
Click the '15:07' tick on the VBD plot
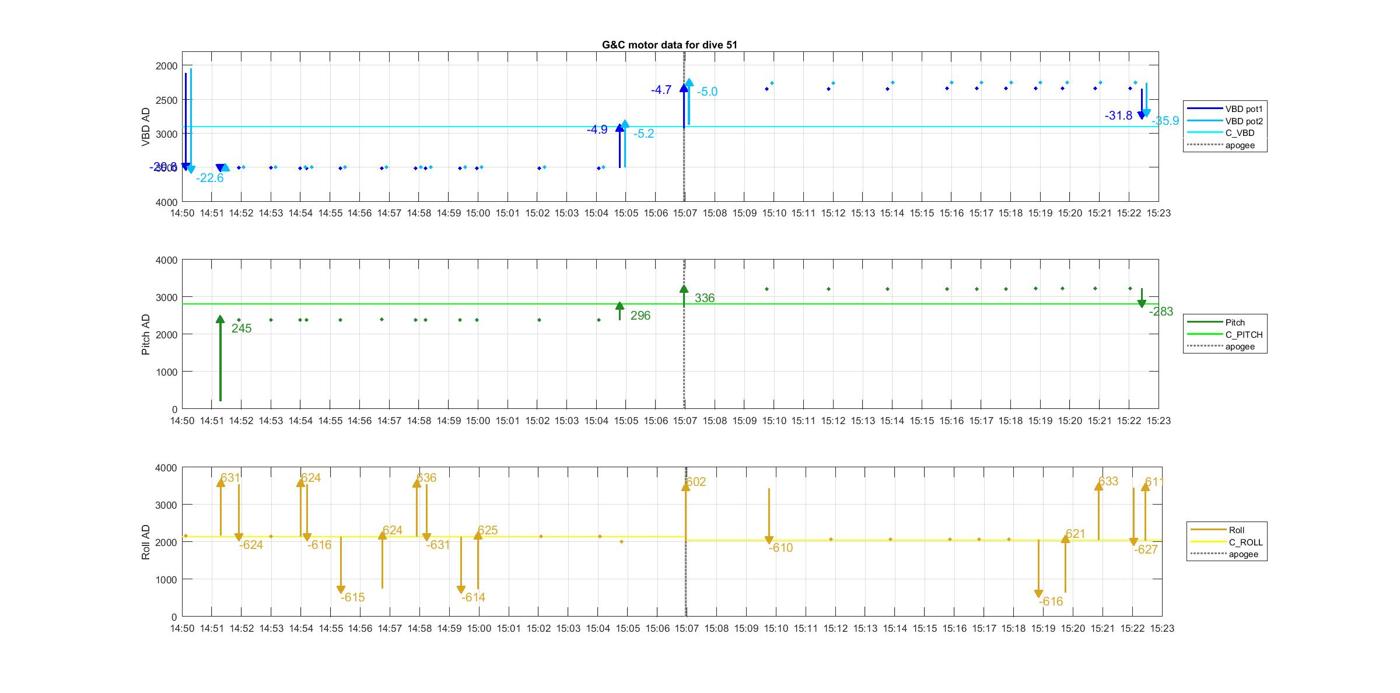(x=685, y=213)
